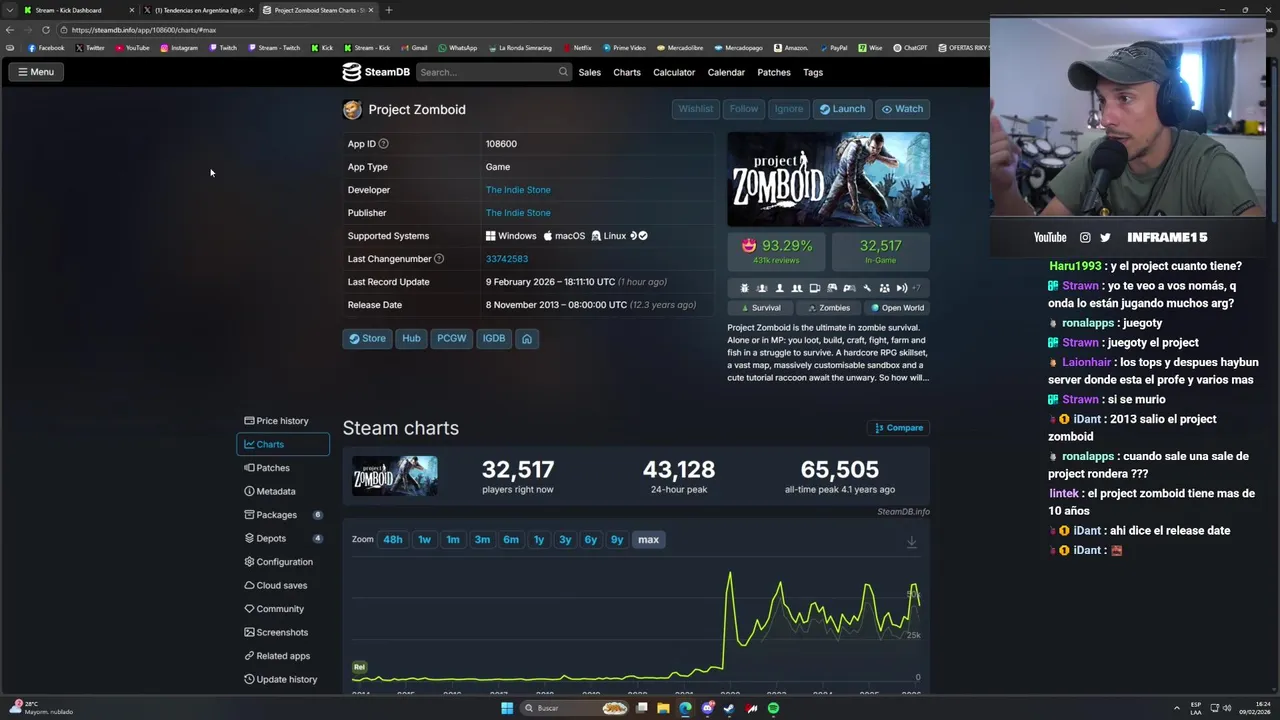Screen dimensions: 1280x720
Task: Open the Store button
Action: [x=367, y=338]
